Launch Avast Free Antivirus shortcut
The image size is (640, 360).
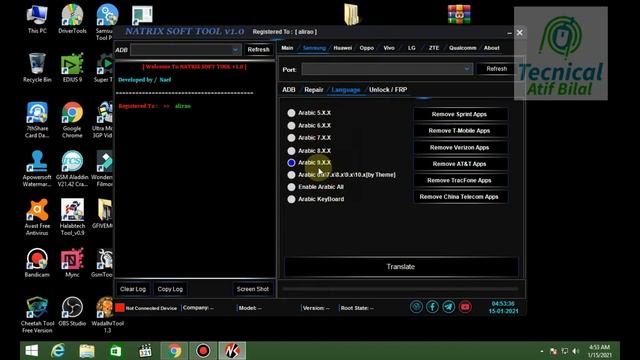tap(37, 217)
